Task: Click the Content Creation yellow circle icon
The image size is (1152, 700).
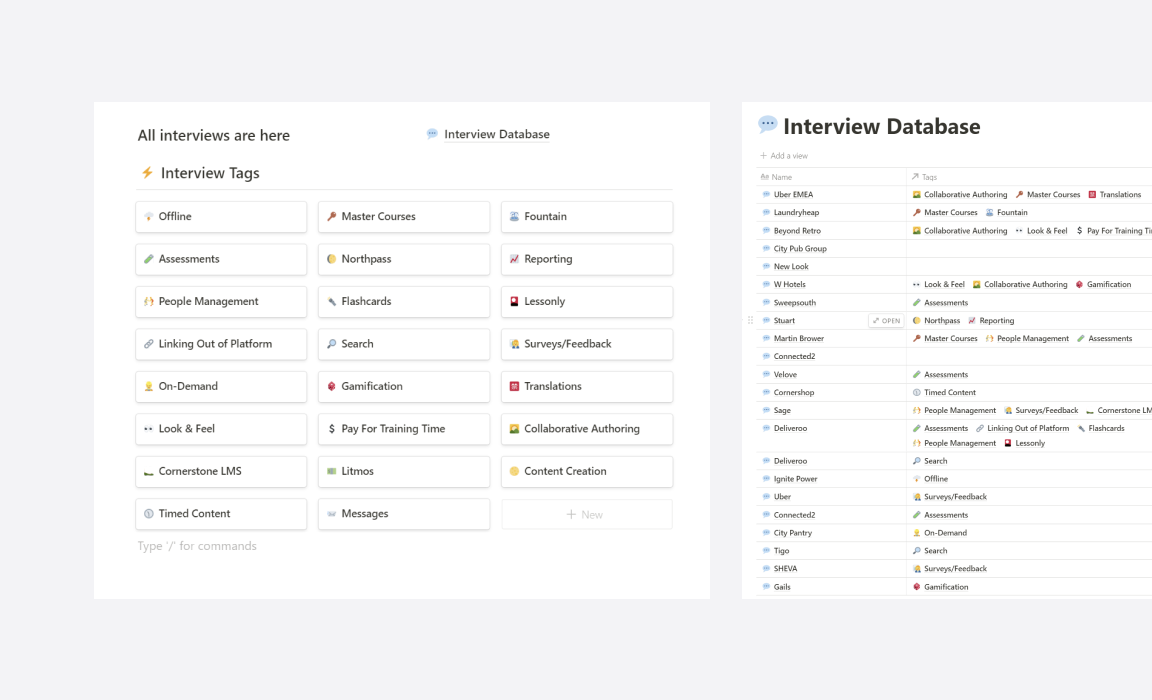Action: 514,472
